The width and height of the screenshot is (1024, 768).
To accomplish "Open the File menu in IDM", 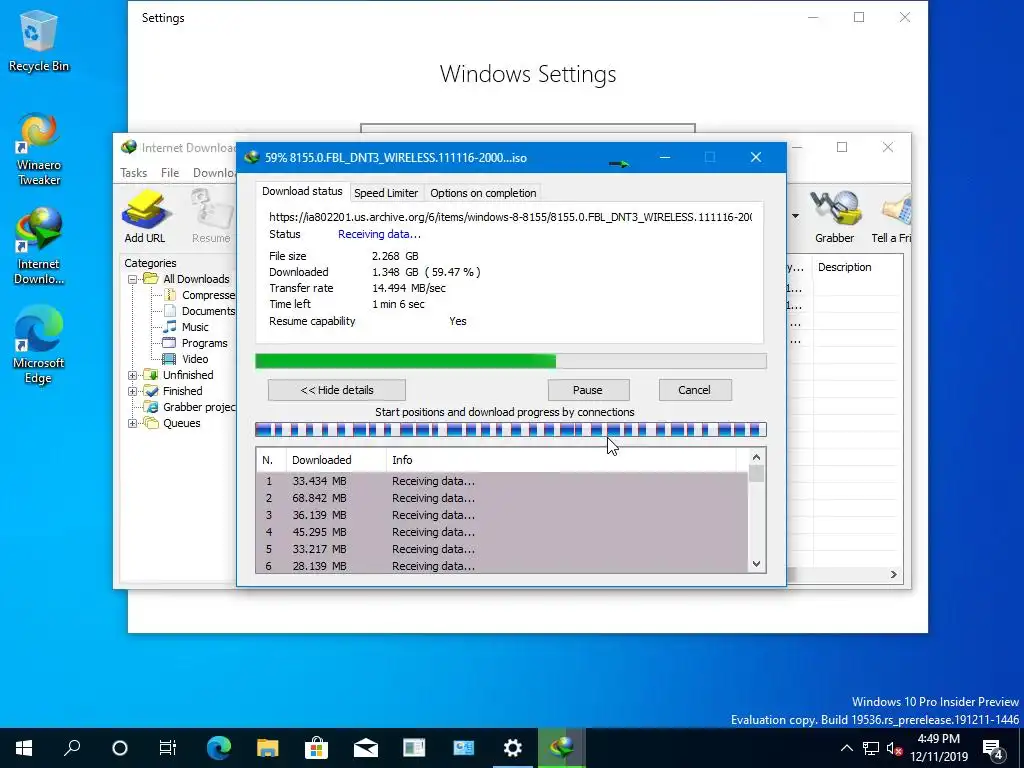I will (x=170, y=173).
